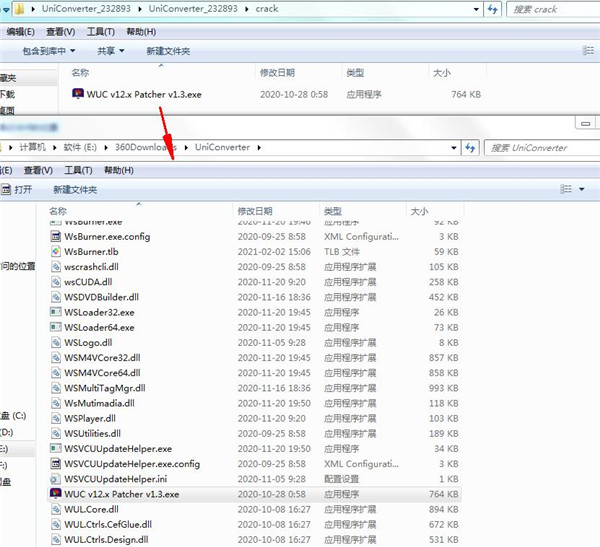Click the wsCUDA.dll file icon
The height and width of the screenshot is (547, 600).
(x=56, y=282)
